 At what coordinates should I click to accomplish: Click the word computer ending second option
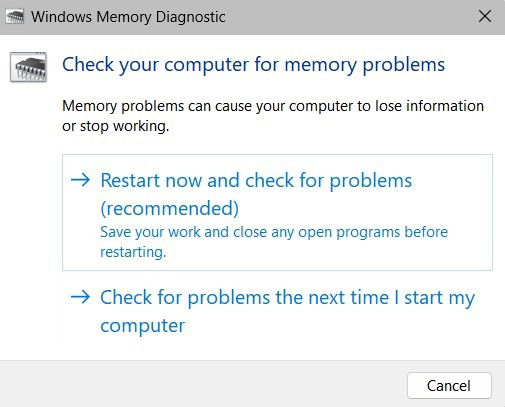pyautogui.click(x=143, y=326)
